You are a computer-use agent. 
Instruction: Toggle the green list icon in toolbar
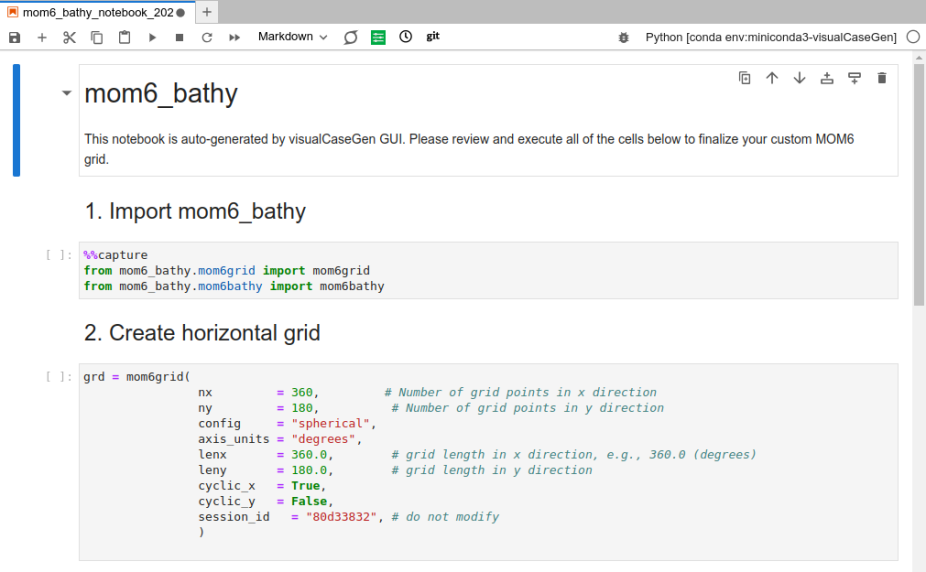tap(378, 37)
